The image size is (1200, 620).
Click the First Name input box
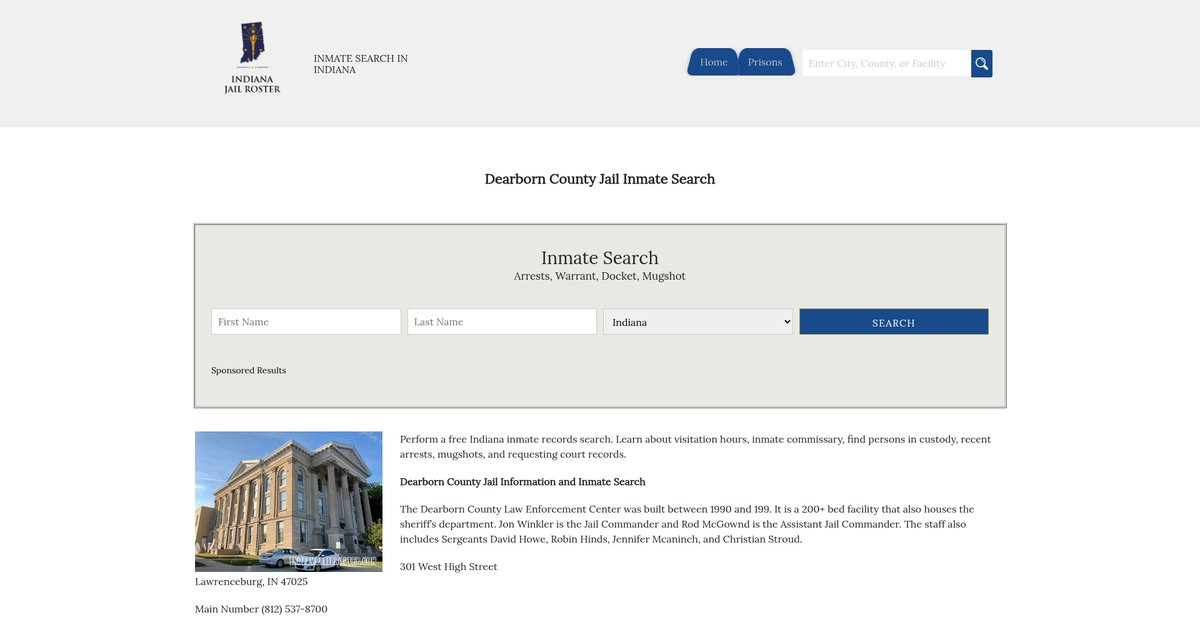[x=306, y=322]
